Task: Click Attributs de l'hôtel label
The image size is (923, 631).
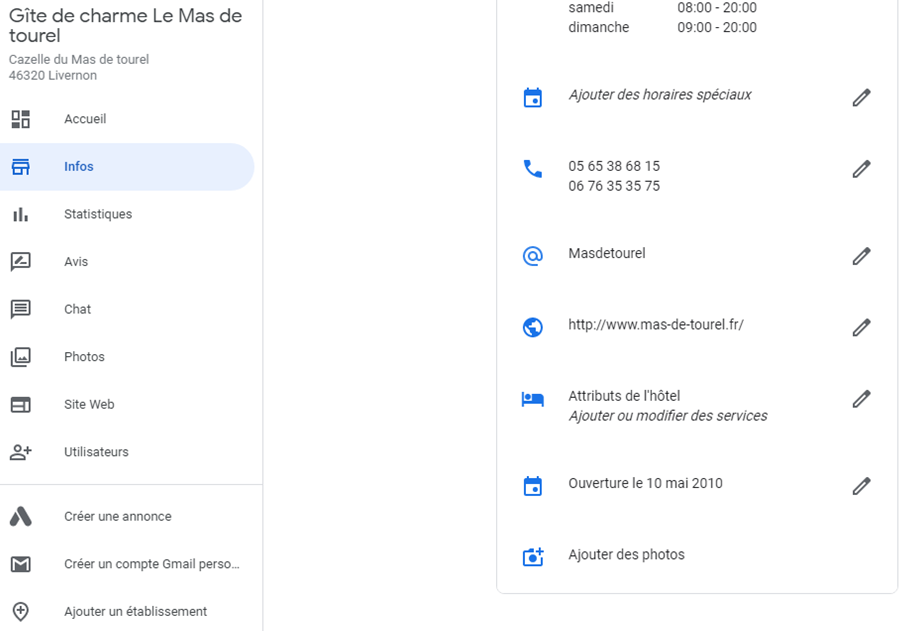Action: [624, 396]
